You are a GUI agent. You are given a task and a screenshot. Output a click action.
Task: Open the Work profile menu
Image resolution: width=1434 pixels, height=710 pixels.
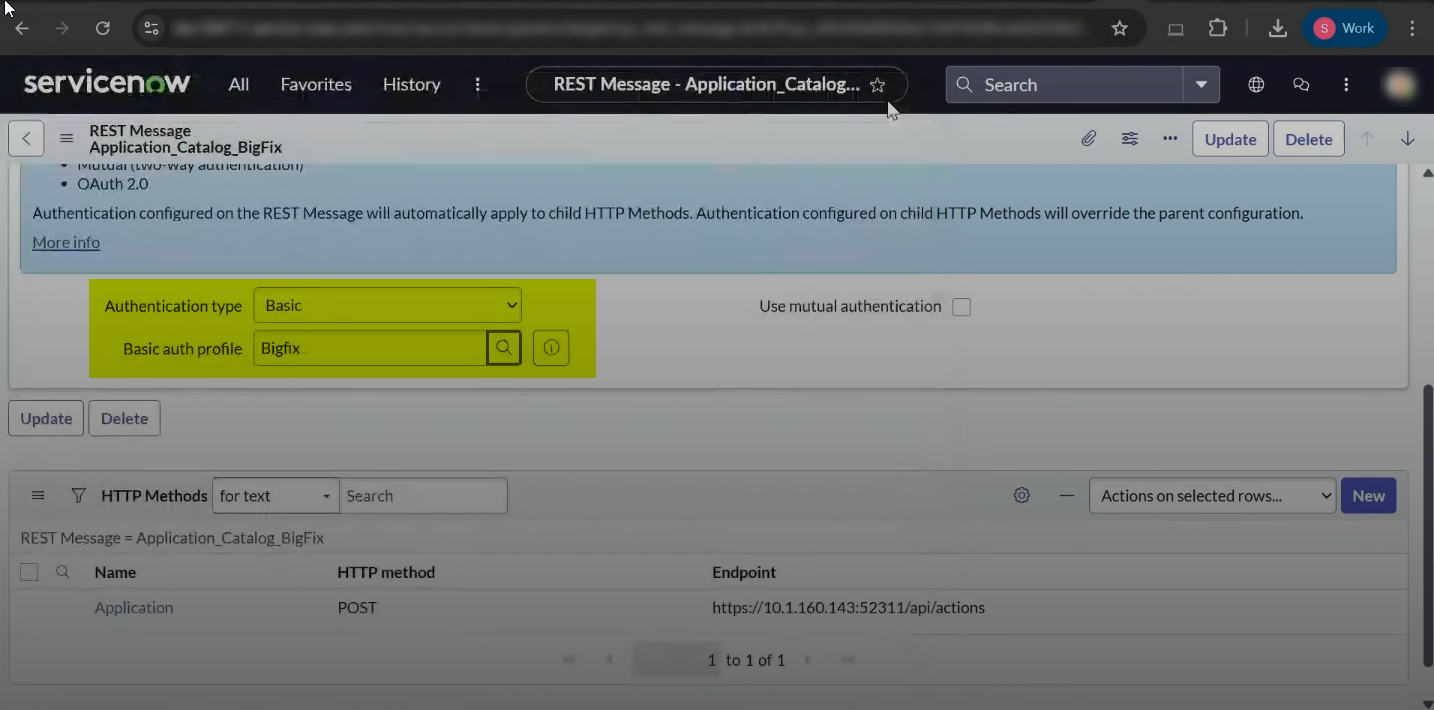1344,28
